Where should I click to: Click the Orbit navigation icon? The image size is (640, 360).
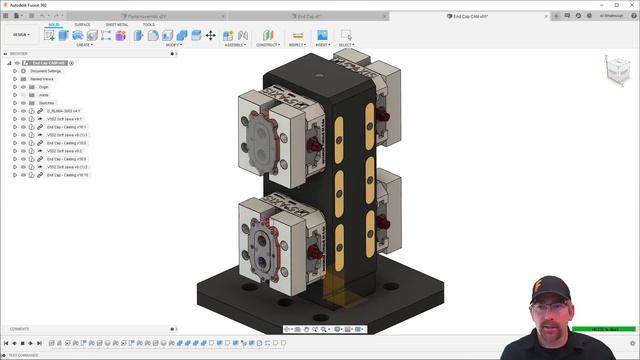click(x=287, y=329)
